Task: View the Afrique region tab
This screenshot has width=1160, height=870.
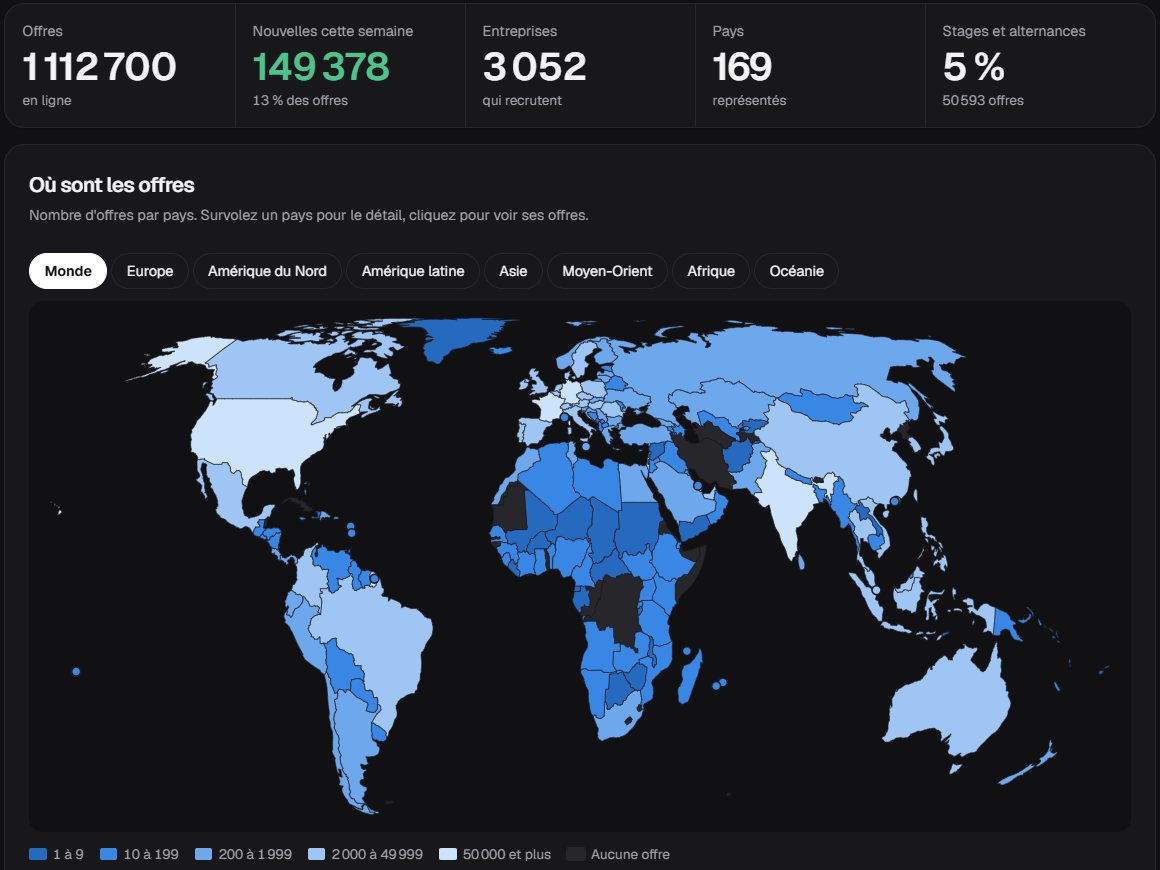Action: (710, 271)
